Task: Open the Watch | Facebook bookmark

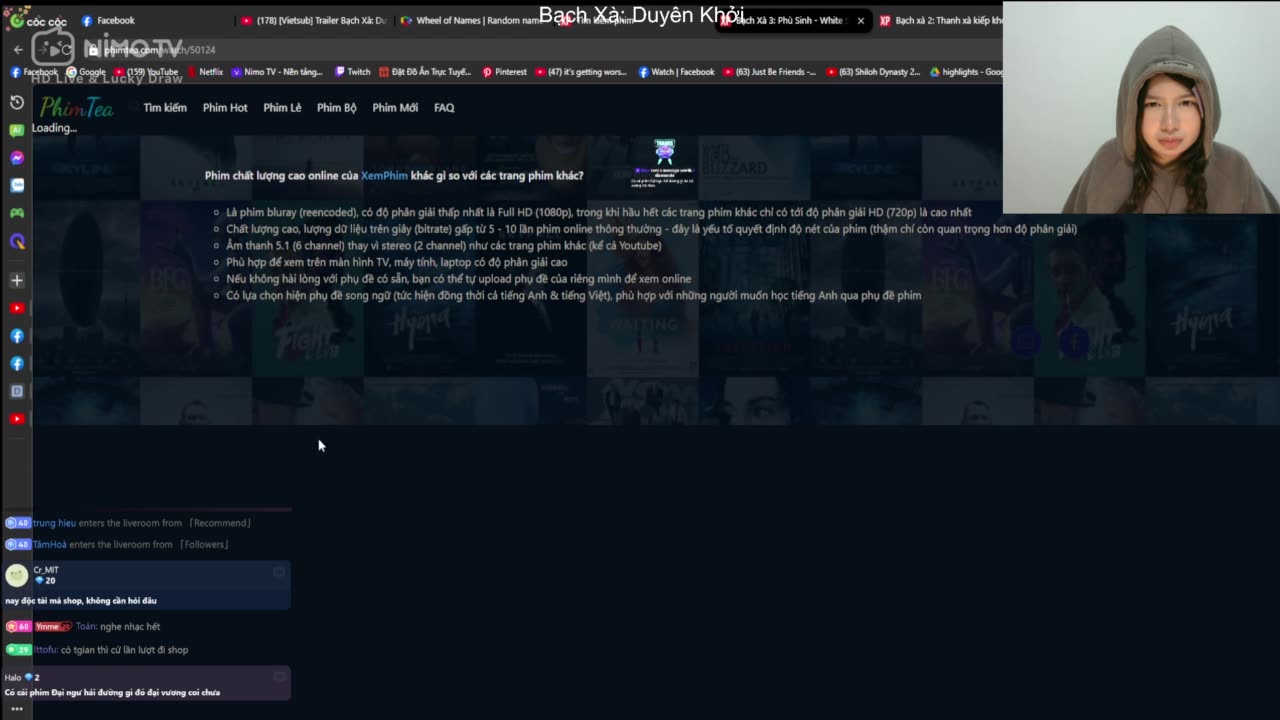Action: 676,72
